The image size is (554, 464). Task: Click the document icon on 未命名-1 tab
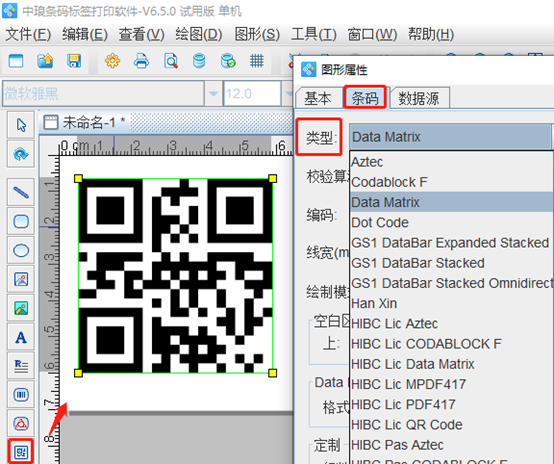point(51,123)
